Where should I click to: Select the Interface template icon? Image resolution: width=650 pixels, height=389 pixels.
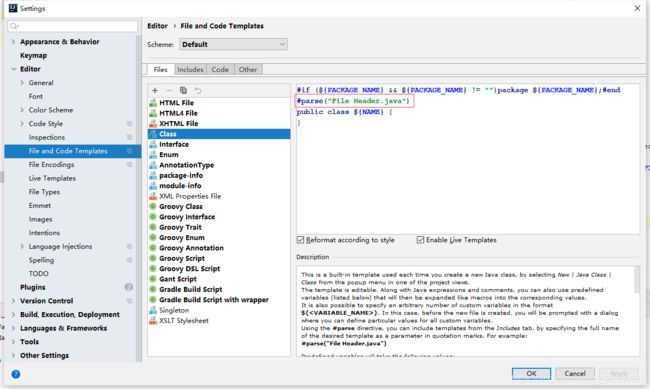(153, 144)
